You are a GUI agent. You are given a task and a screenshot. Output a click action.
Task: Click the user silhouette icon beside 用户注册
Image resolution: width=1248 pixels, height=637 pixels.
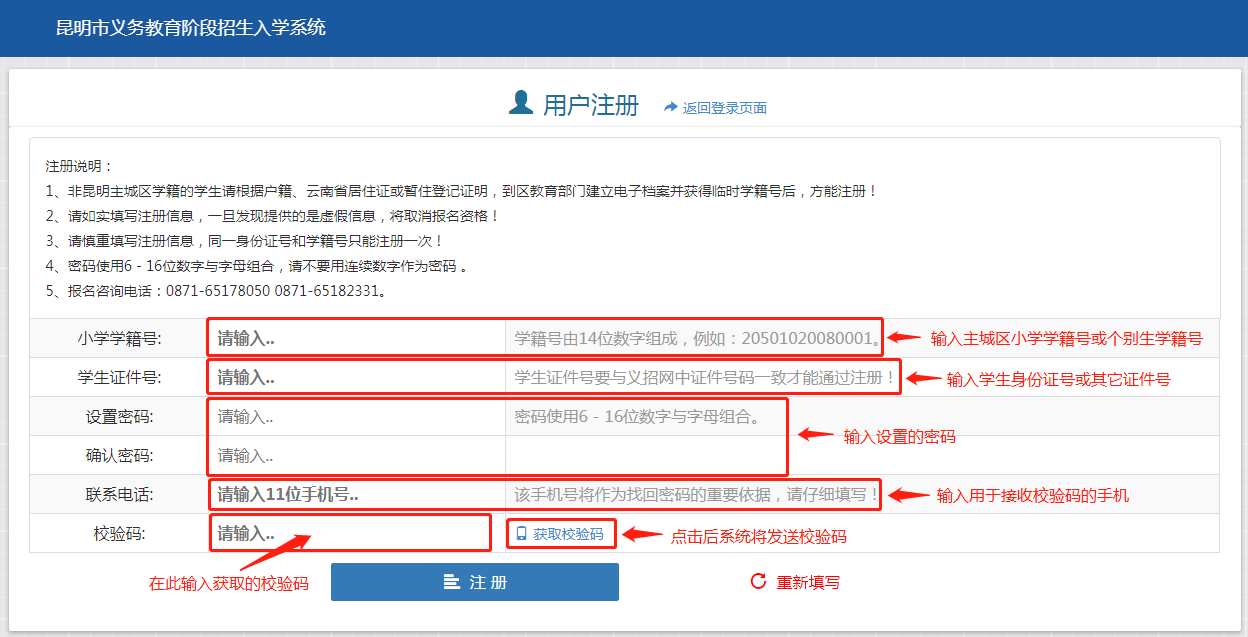tap(521, 103)
